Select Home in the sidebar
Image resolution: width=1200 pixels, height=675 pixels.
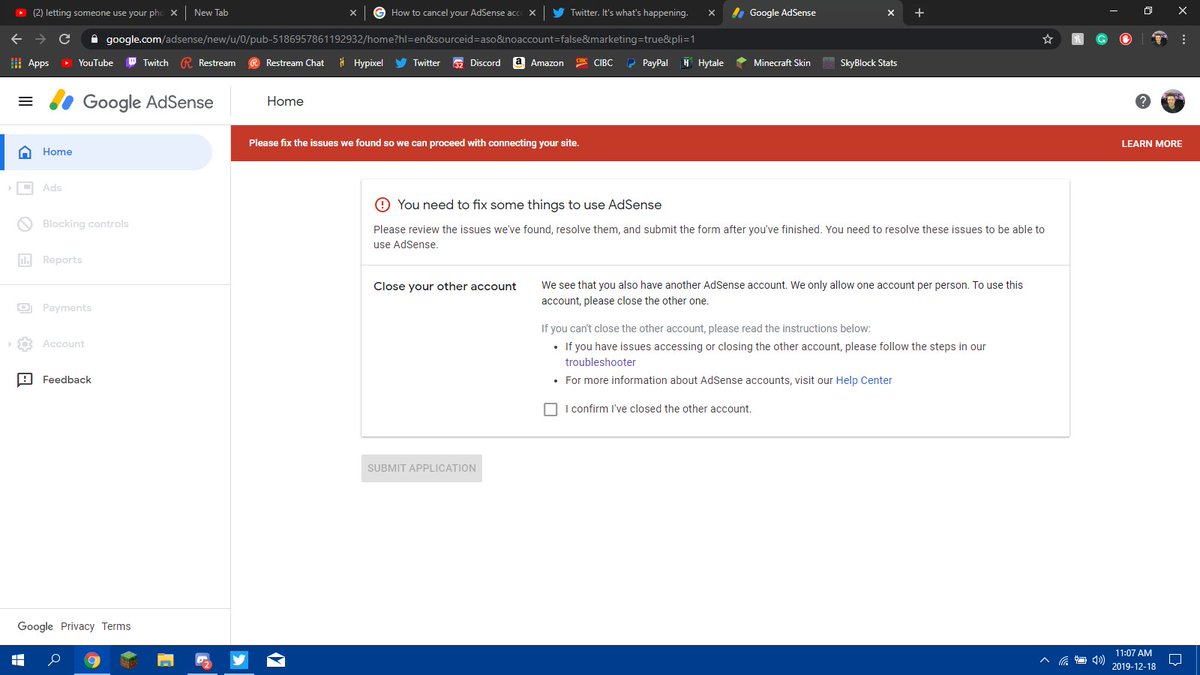[106, 152]
